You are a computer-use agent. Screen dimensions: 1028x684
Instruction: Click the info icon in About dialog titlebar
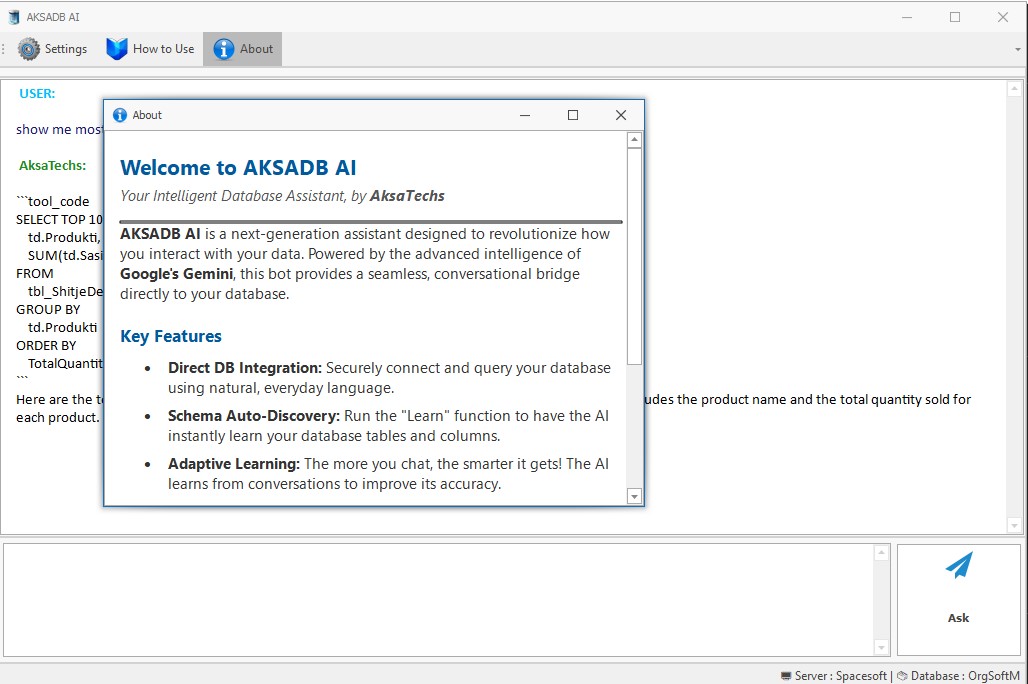(120, 114)
